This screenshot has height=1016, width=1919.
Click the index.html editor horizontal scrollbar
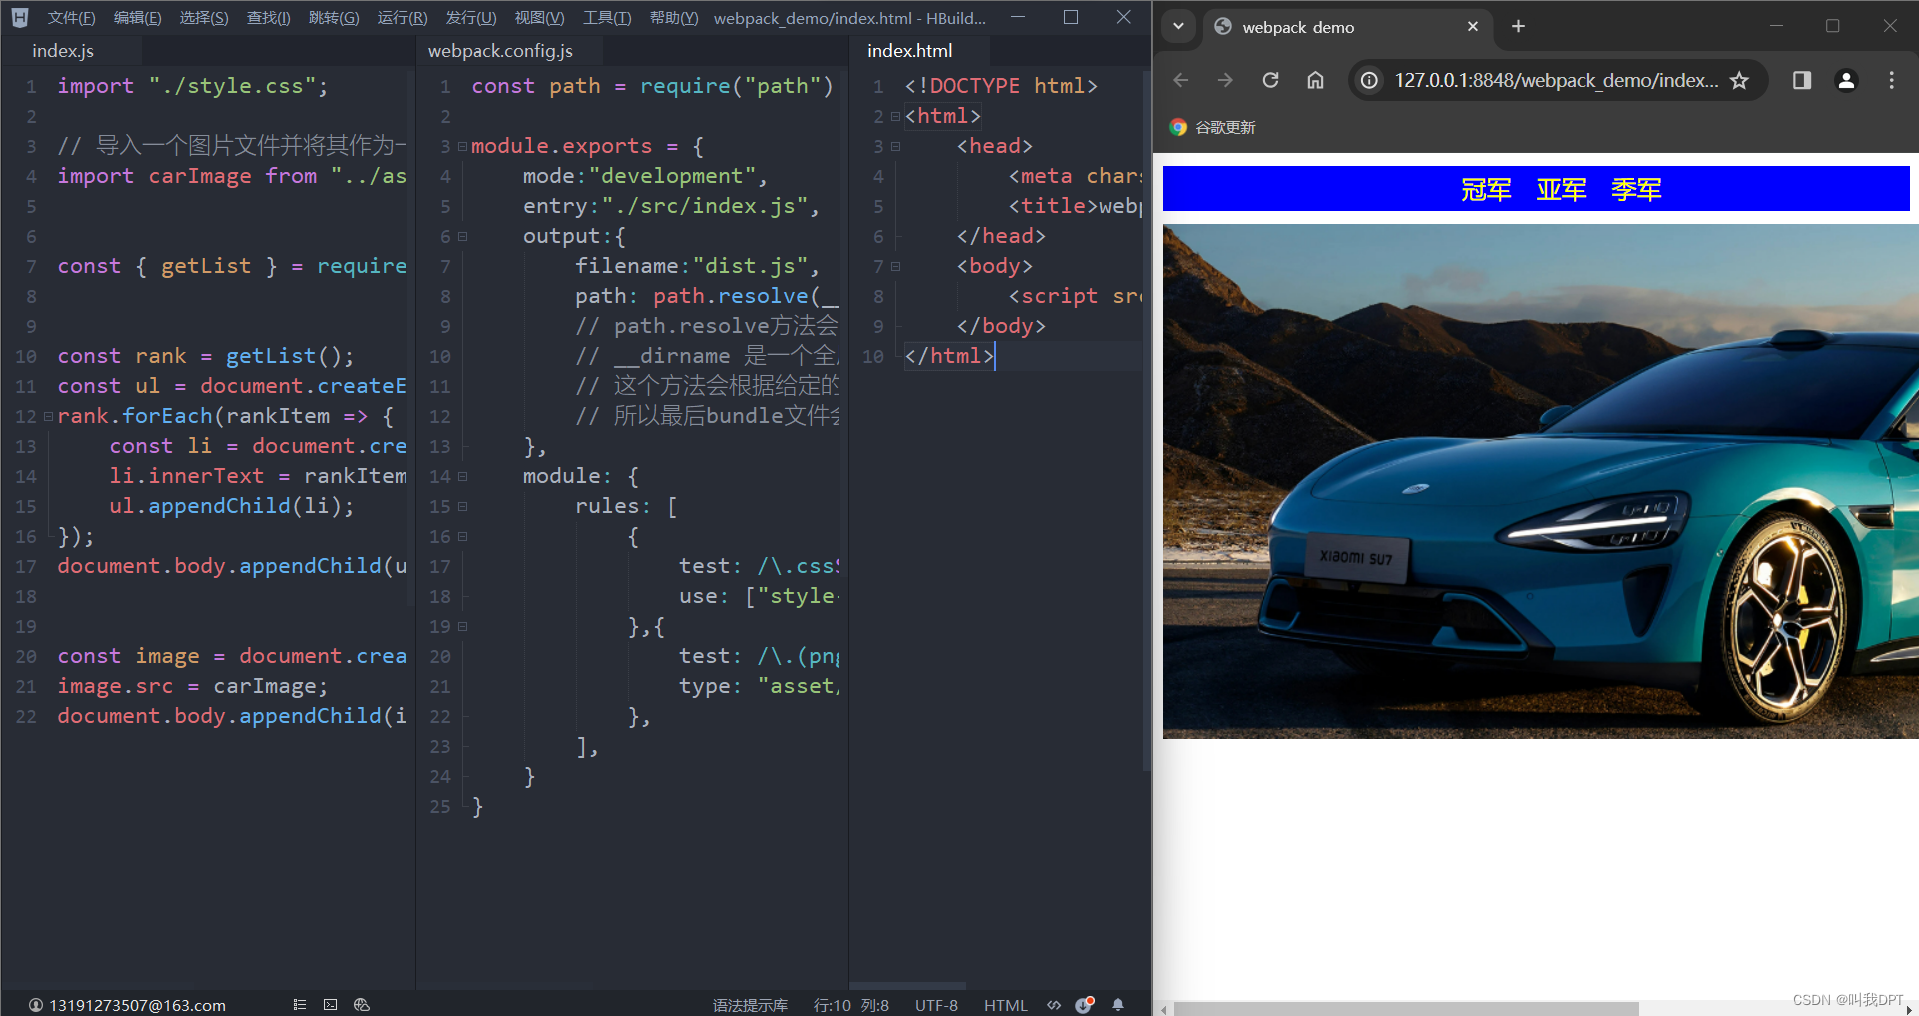point(907,986)
